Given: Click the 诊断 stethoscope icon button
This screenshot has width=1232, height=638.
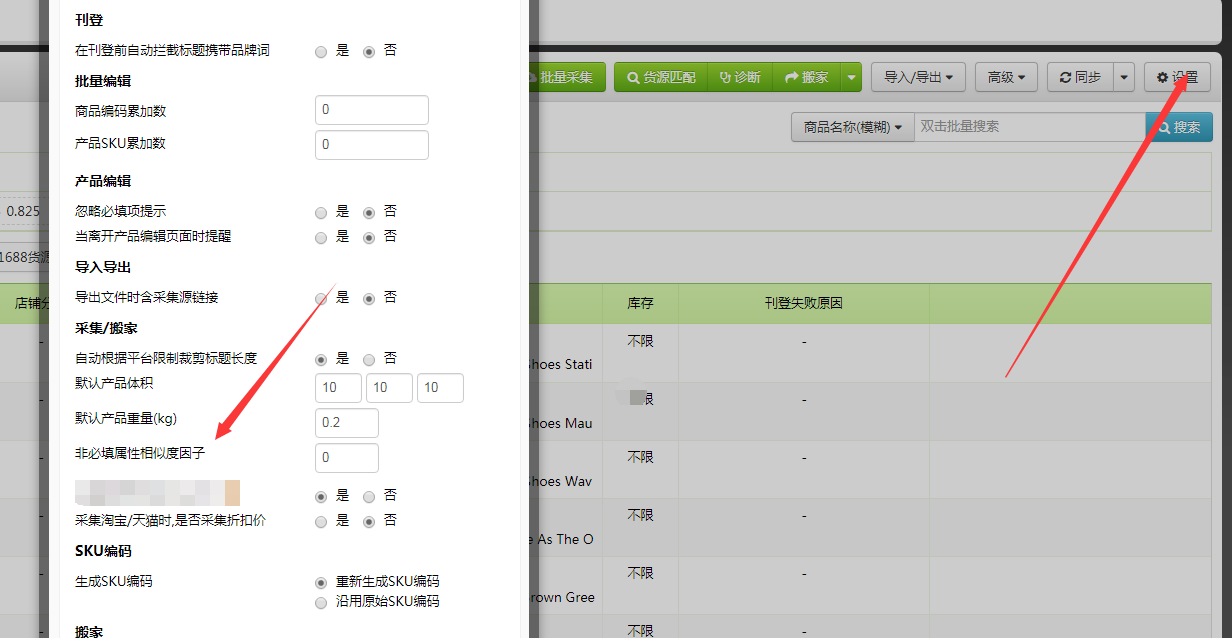Looking at the screenshot, I should click(739, 77).
